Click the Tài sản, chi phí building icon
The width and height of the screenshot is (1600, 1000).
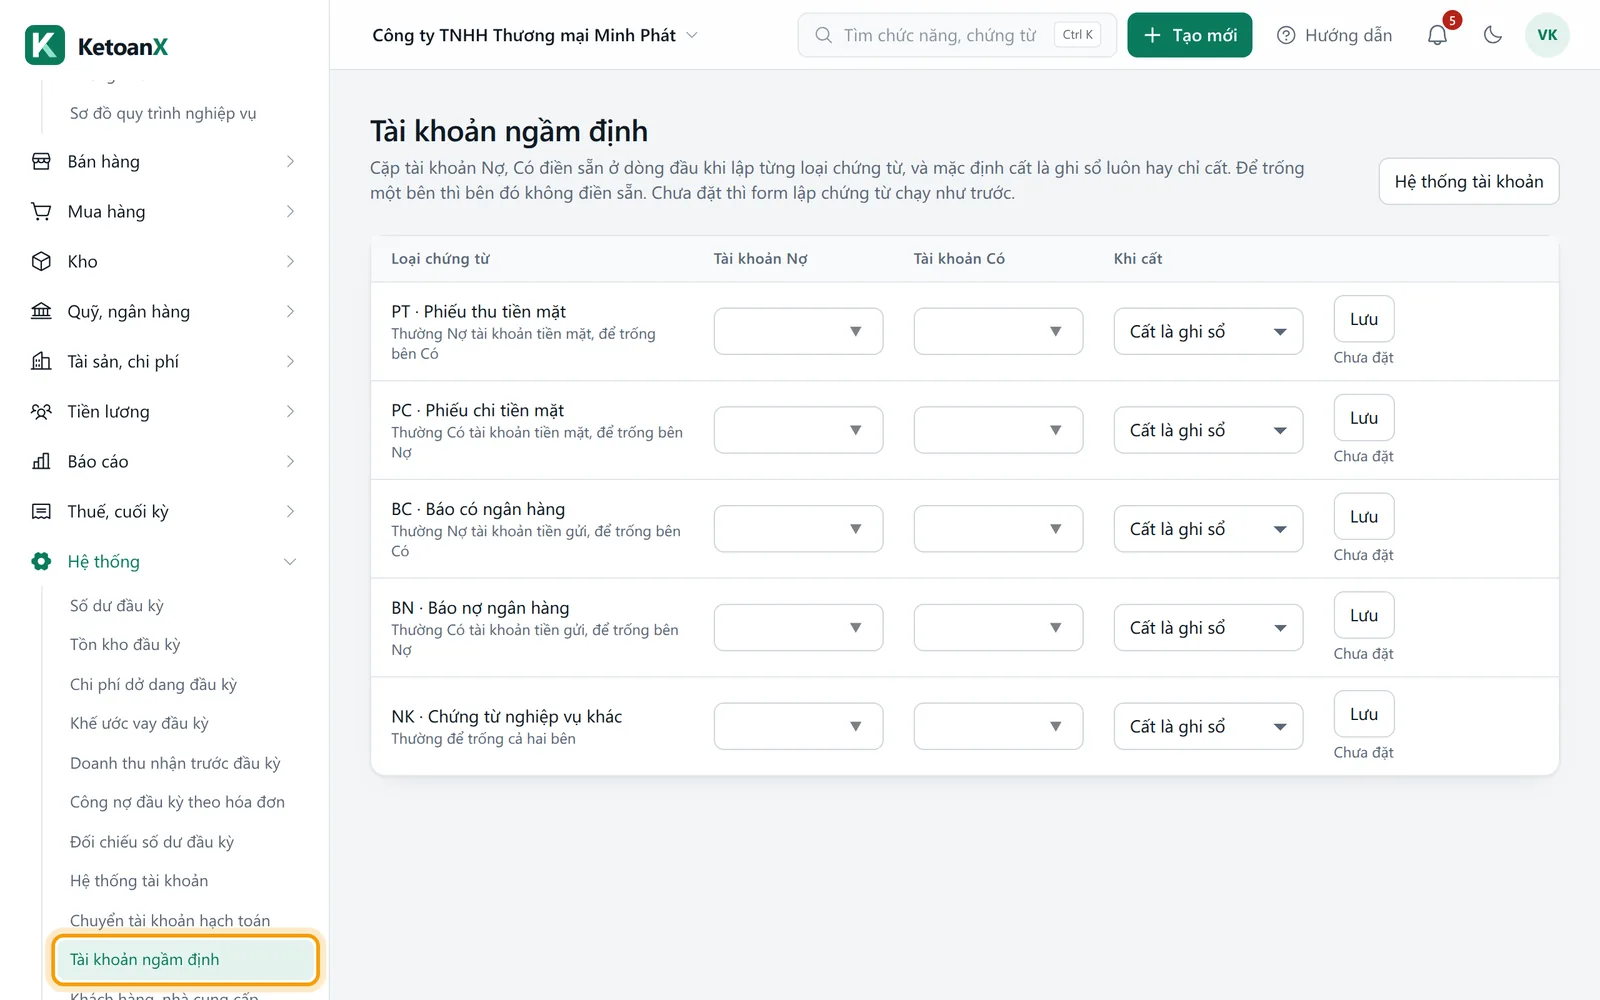click(x=41, y=361)
